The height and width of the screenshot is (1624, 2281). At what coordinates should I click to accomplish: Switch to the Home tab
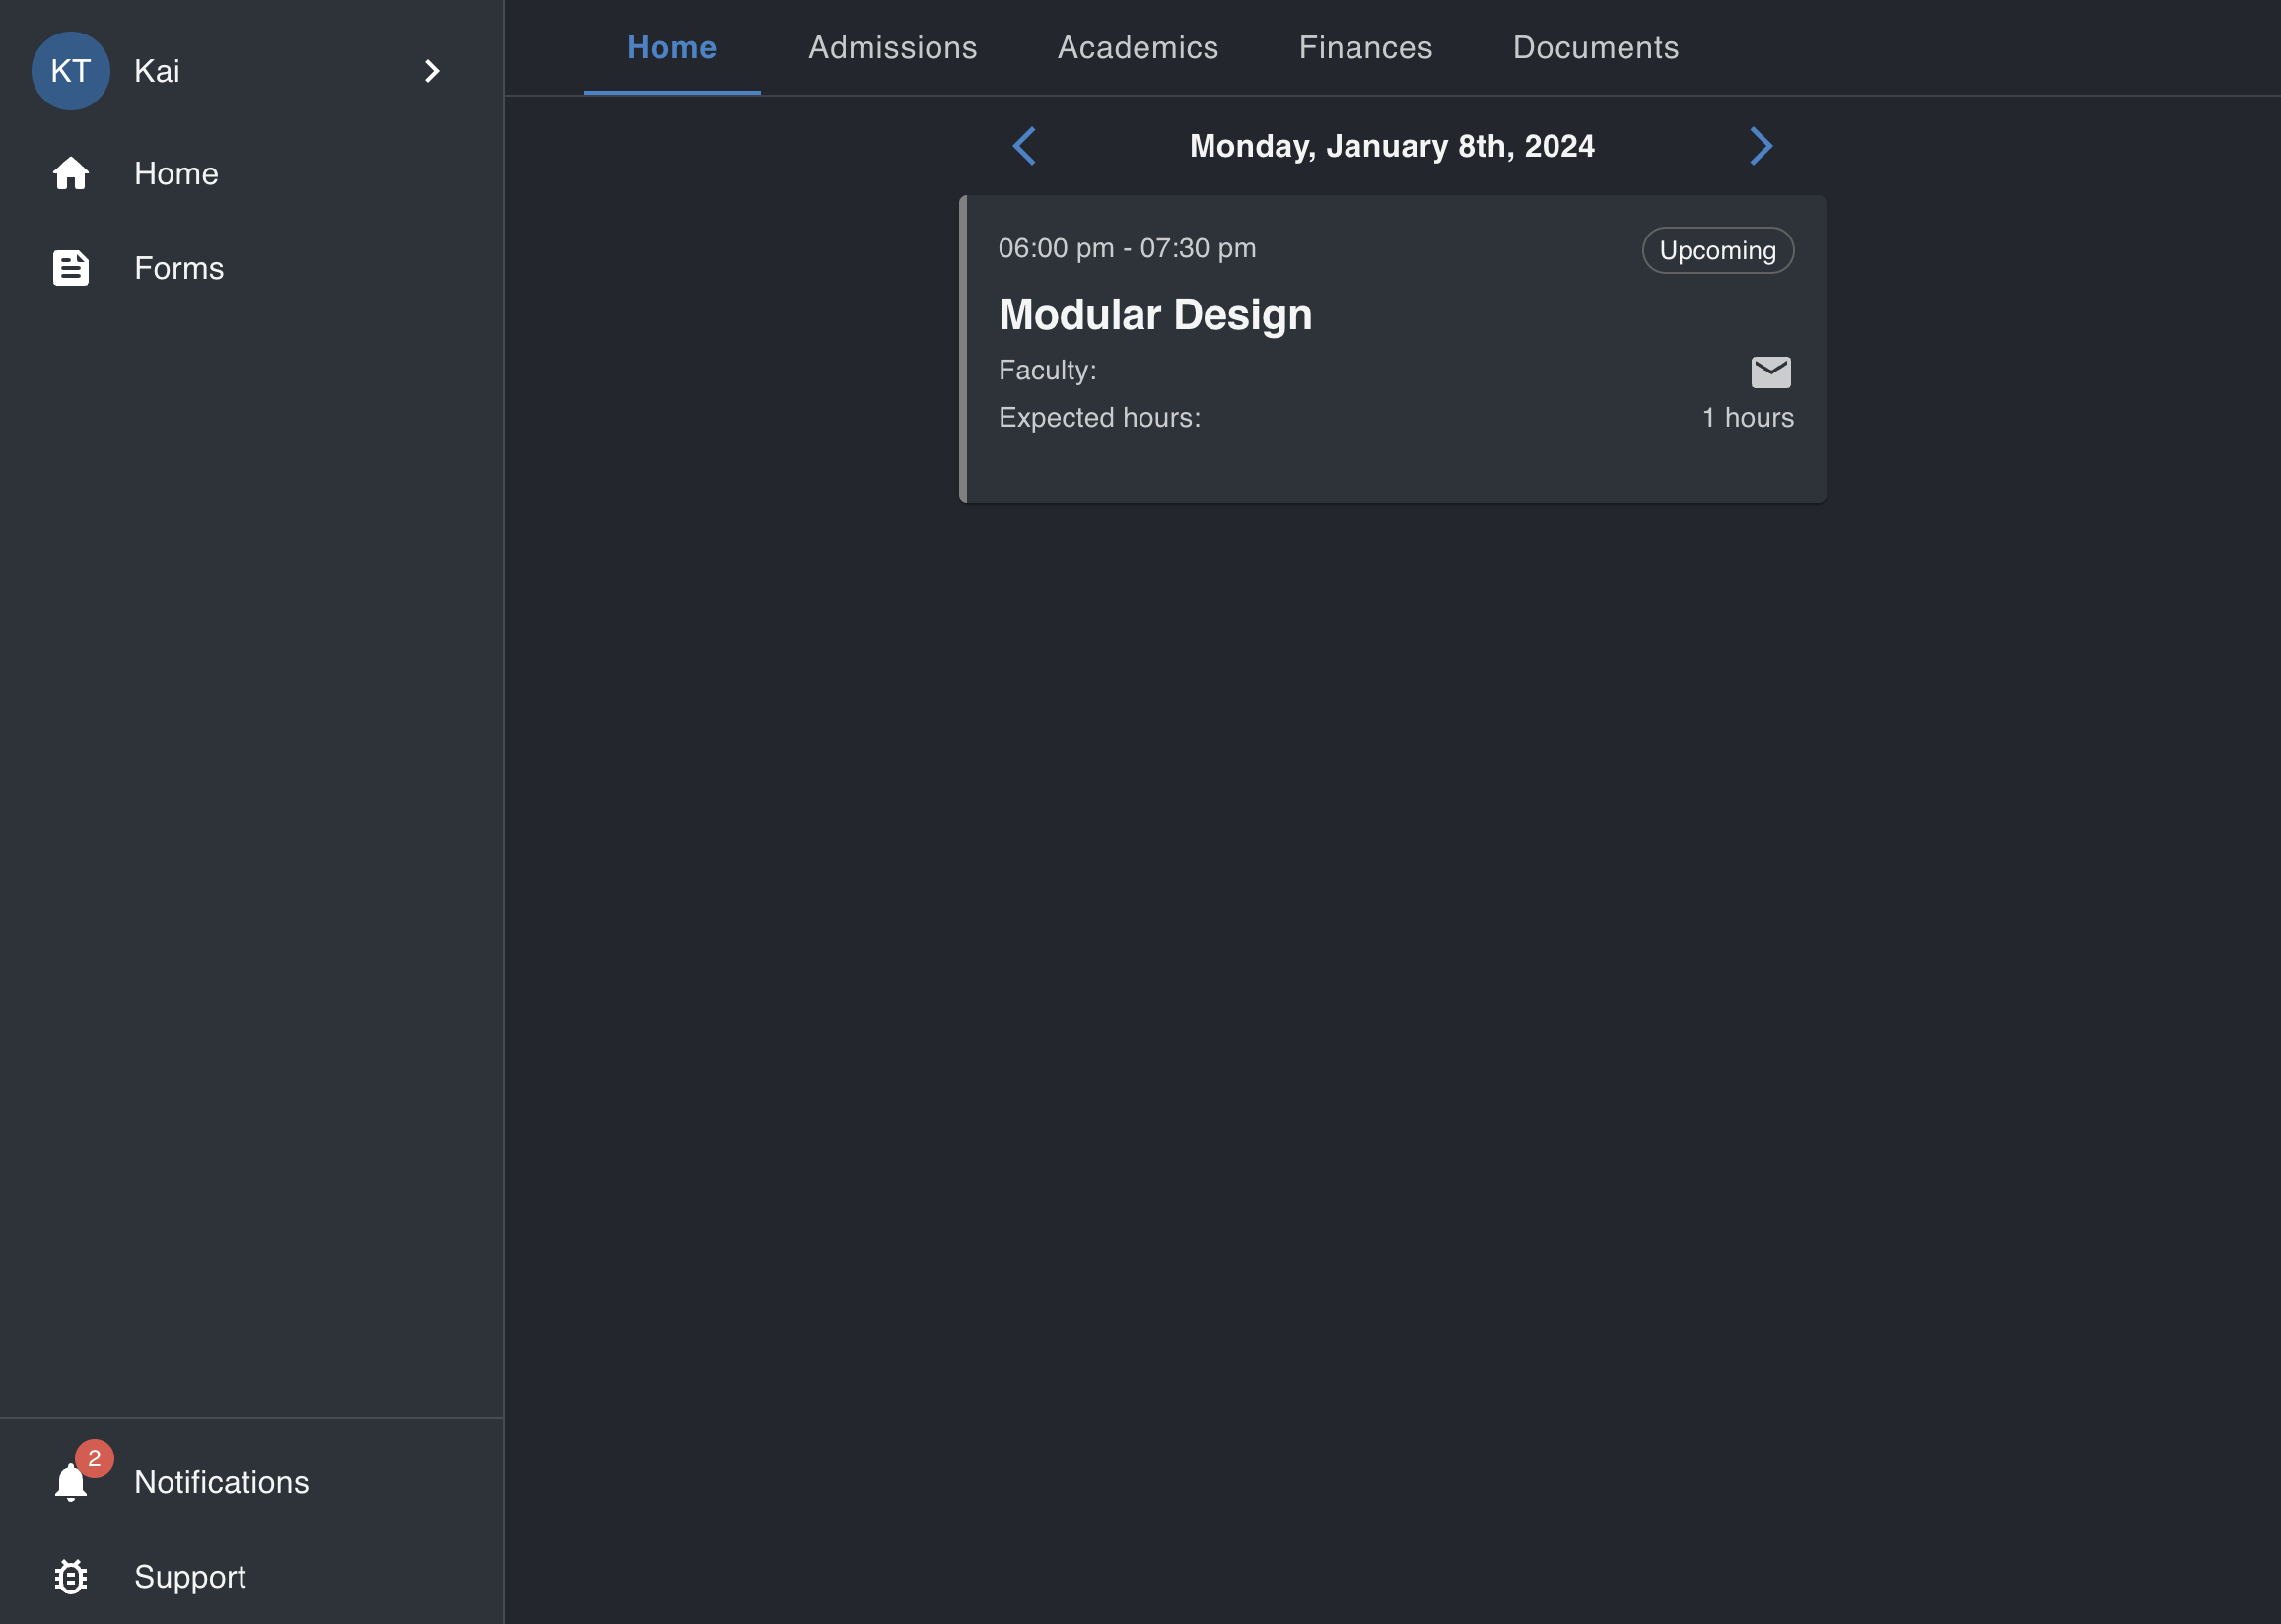coord(672,47)
